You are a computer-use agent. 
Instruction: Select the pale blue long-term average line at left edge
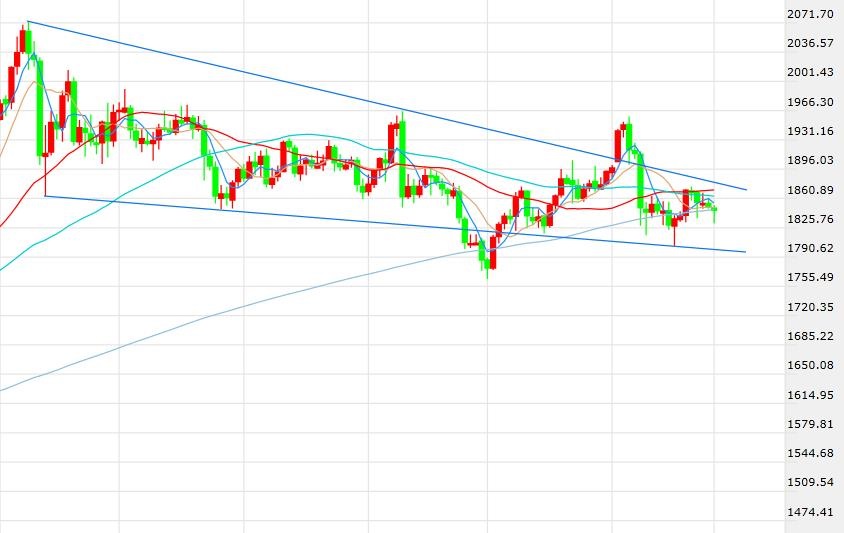pos(3,389)
